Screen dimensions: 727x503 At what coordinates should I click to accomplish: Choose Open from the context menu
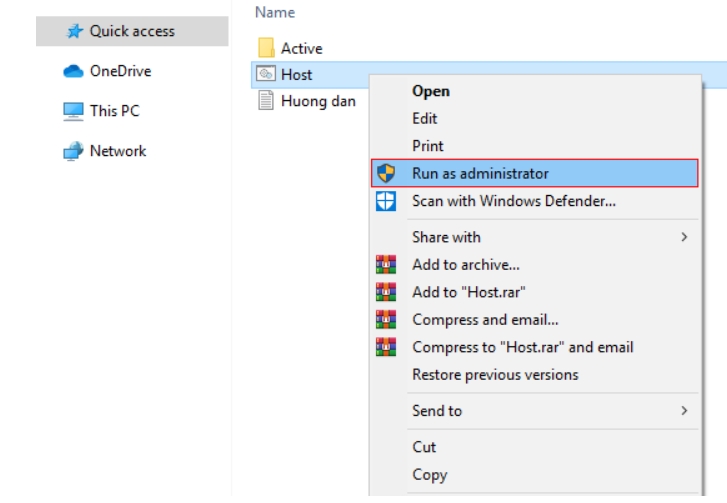coord(431,91)
